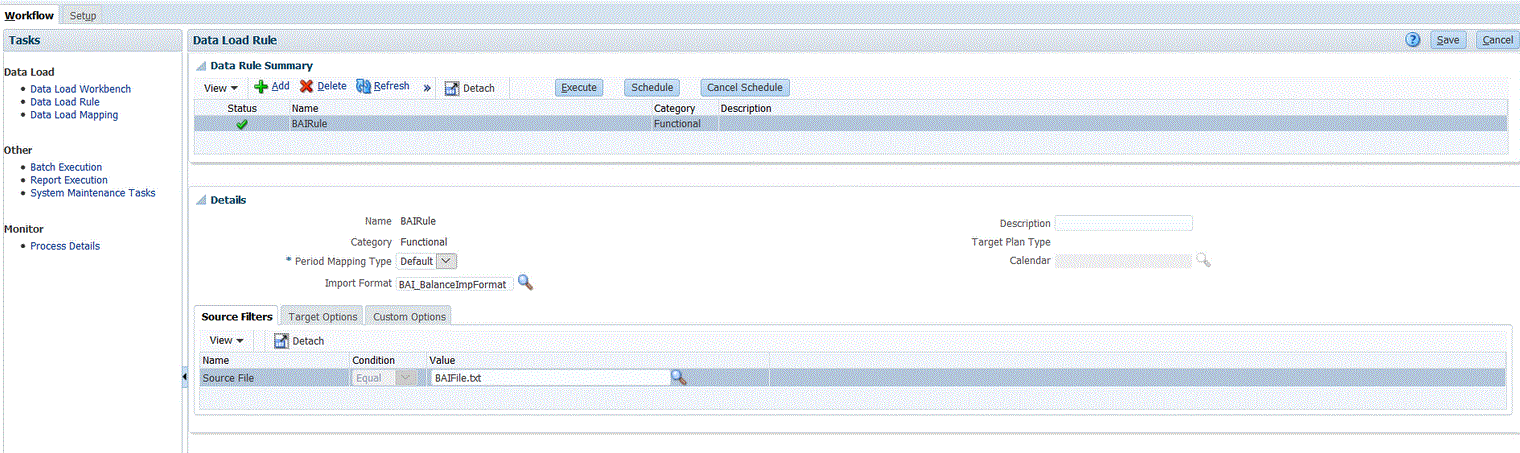Screen dimensions: 1520x453
Task: Click the Add green plus icon
Action: pyautogui.click(x=261, y=87)
